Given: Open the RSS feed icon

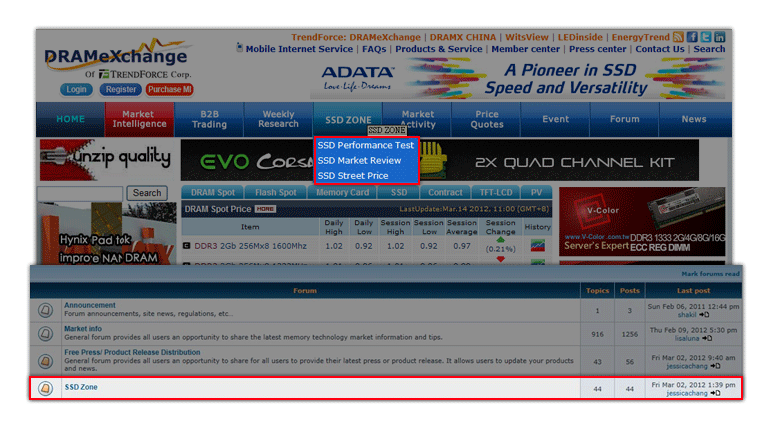Looking at the screenshot, I should [678, 37].
